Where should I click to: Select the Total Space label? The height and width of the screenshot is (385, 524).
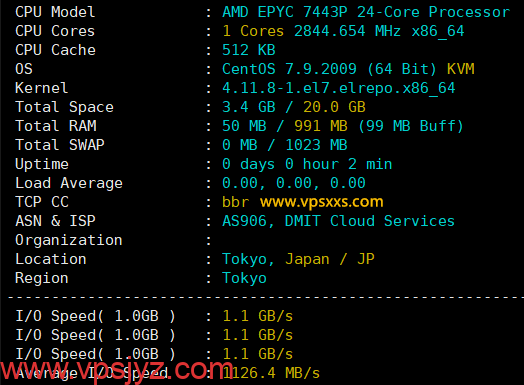coord(64,107)
